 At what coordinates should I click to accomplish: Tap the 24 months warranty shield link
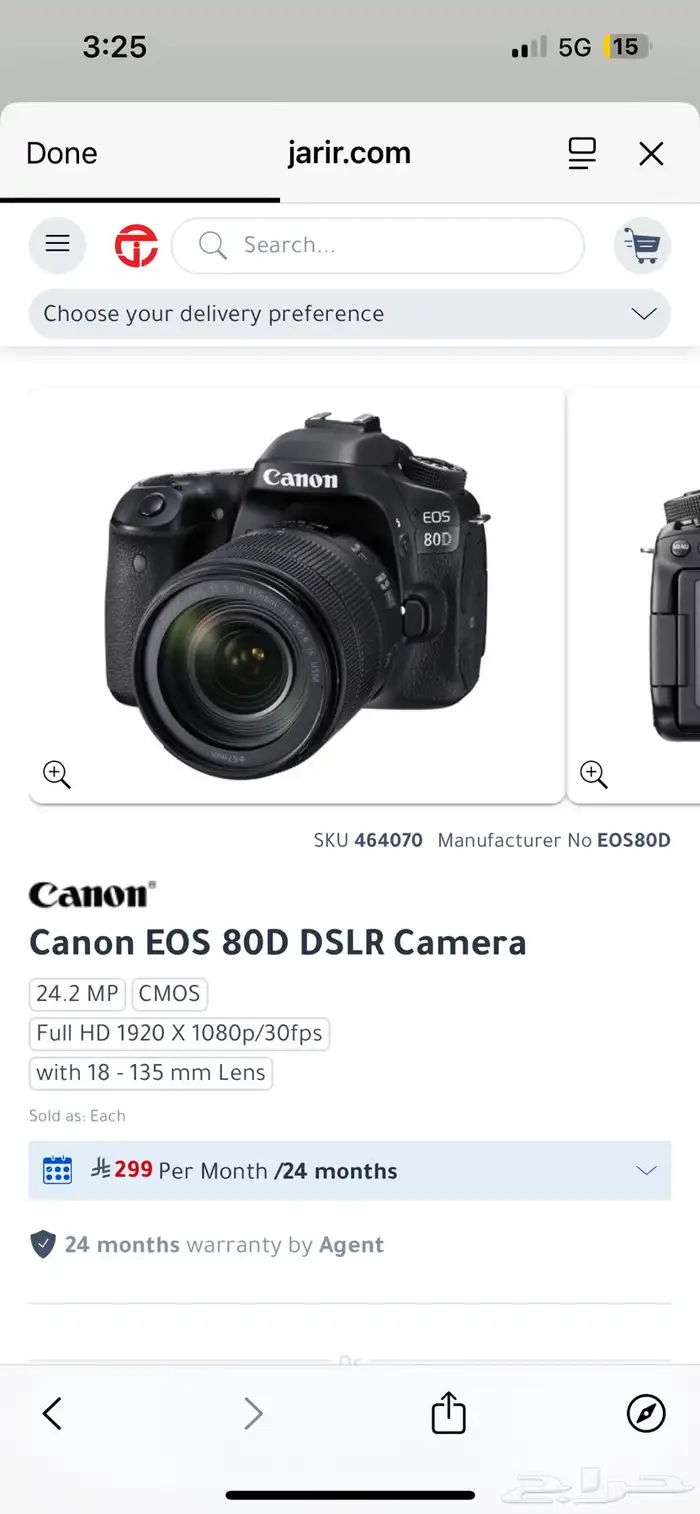[207, 1245]
